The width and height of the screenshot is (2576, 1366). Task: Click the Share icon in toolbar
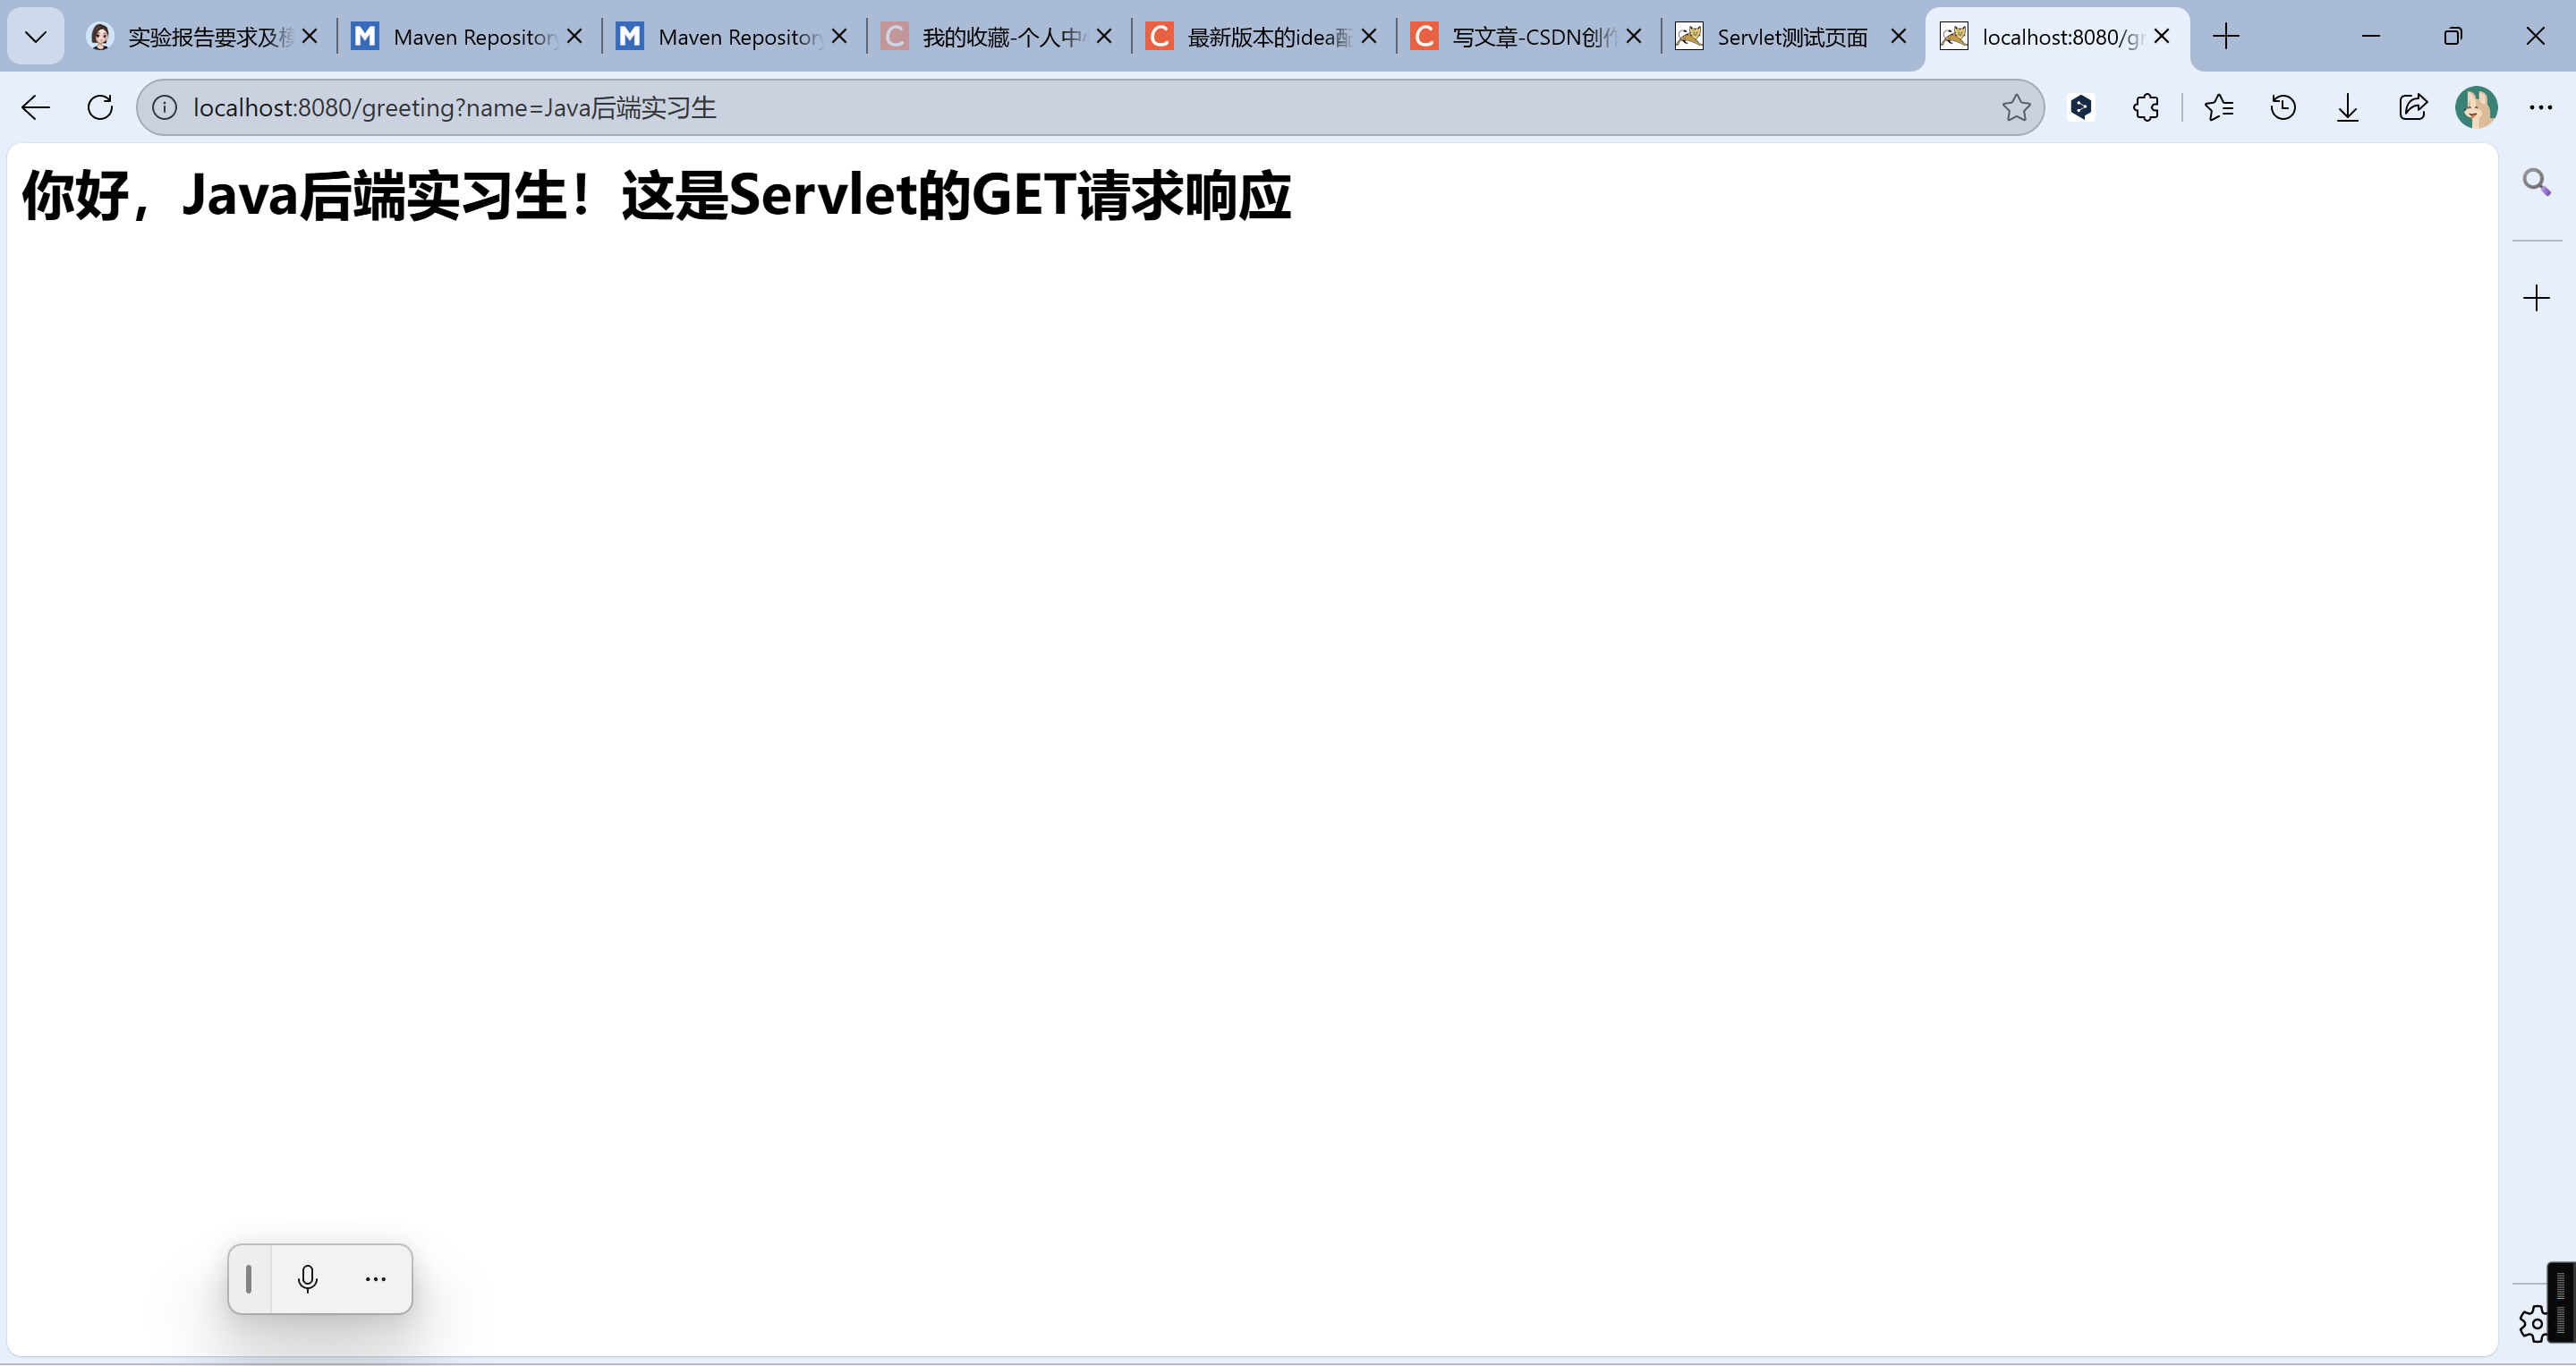point(2412,107)
